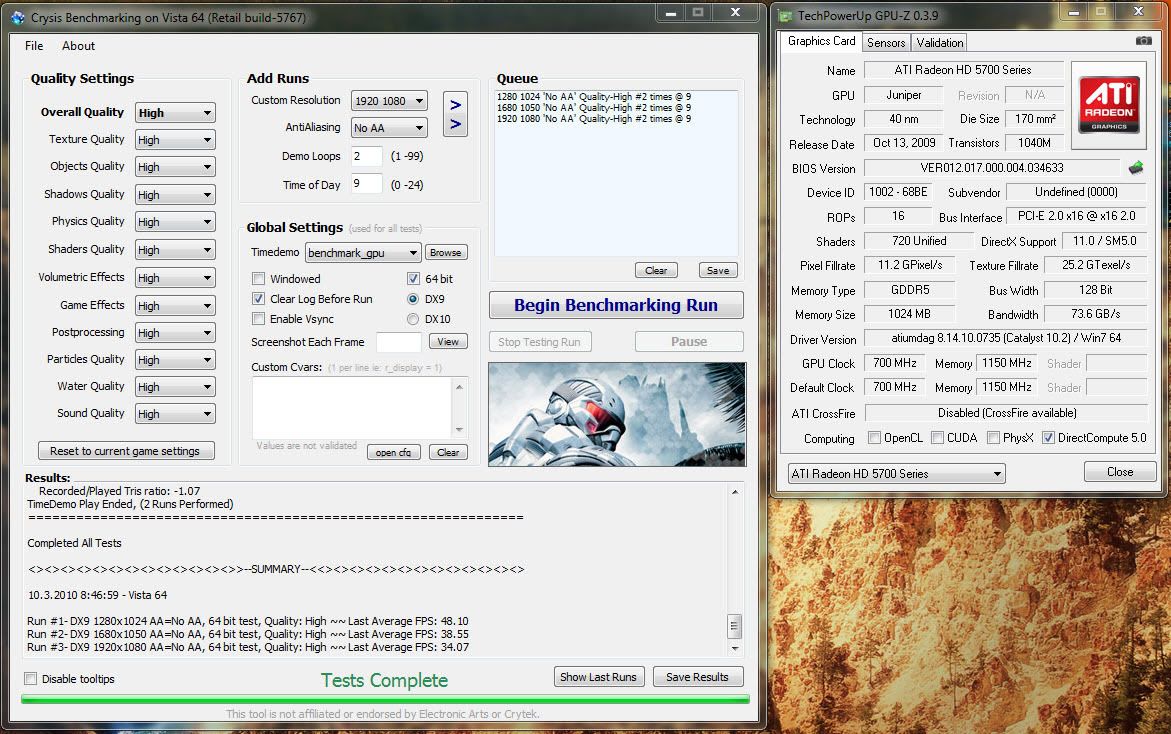Open Shadows Quality dropdown
The width and height of the screenshot is (1171, 734).
tap(175, 195)
